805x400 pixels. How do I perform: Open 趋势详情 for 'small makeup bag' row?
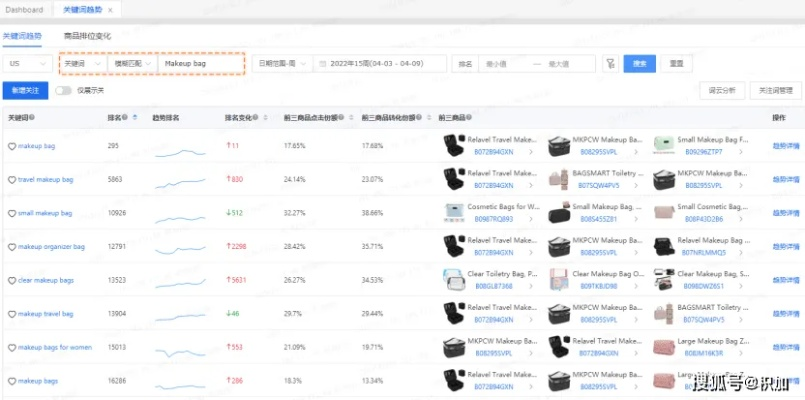(x=786, y=213)
